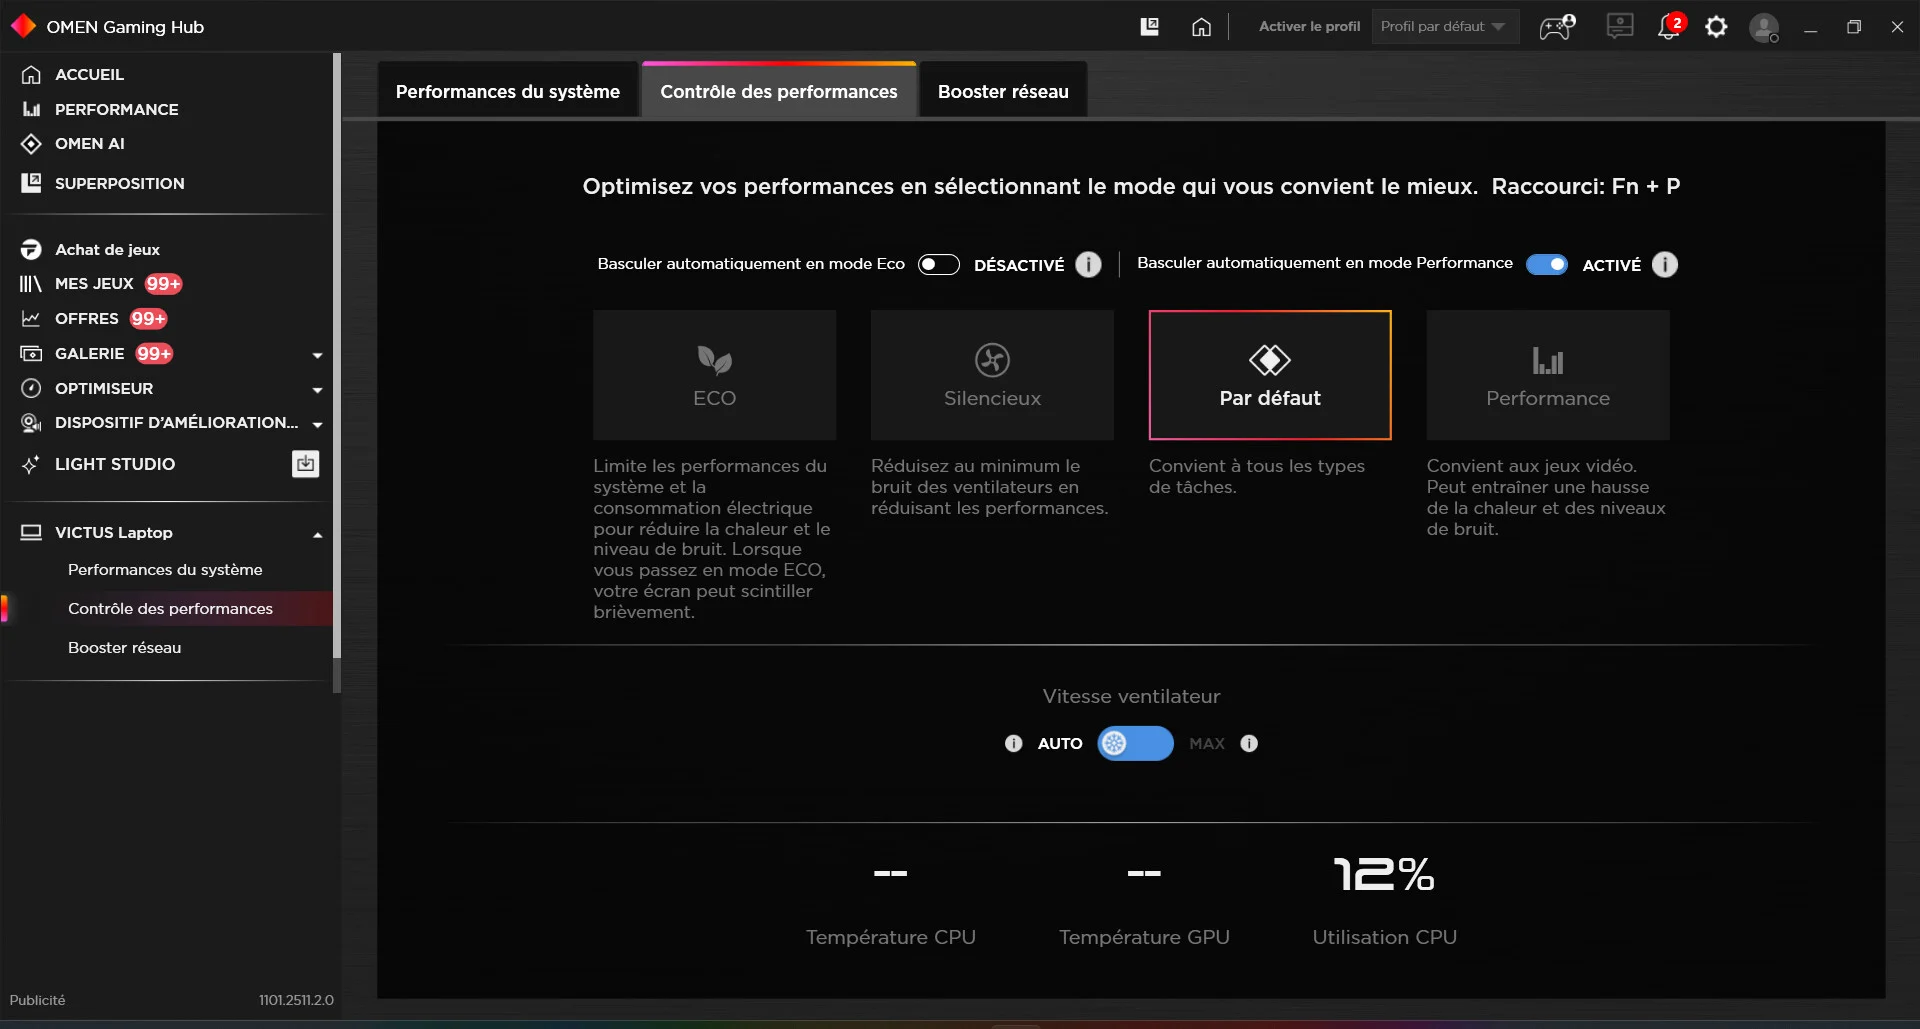Click the gamepad accessories icon in the toolbar

1555,27
